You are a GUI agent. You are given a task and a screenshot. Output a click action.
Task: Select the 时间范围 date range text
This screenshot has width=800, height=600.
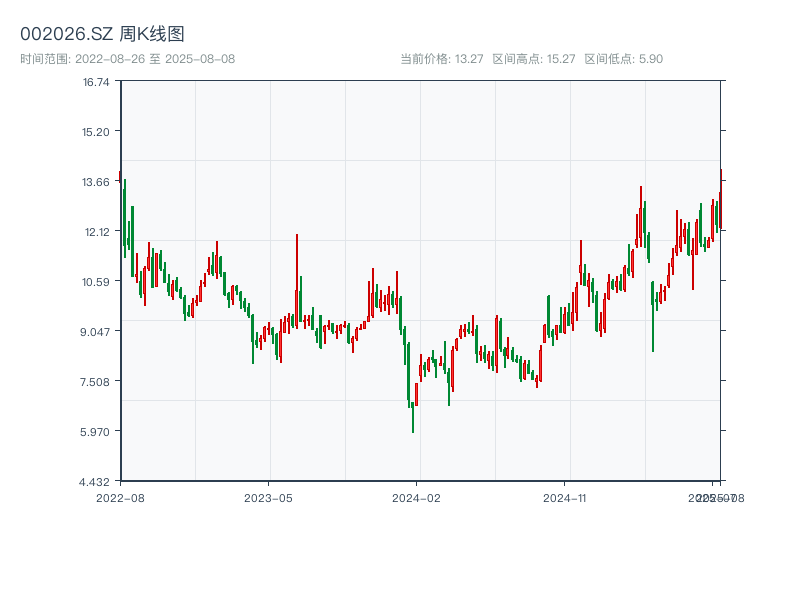pyautogui.click(x=127, y=59)
